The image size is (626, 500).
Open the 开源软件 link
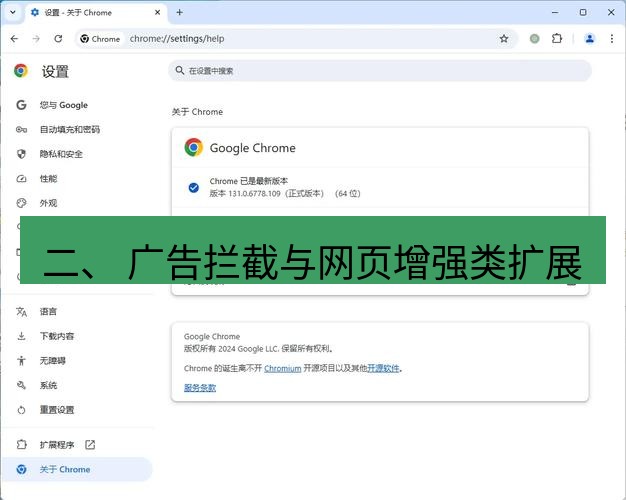click(383, 368)
